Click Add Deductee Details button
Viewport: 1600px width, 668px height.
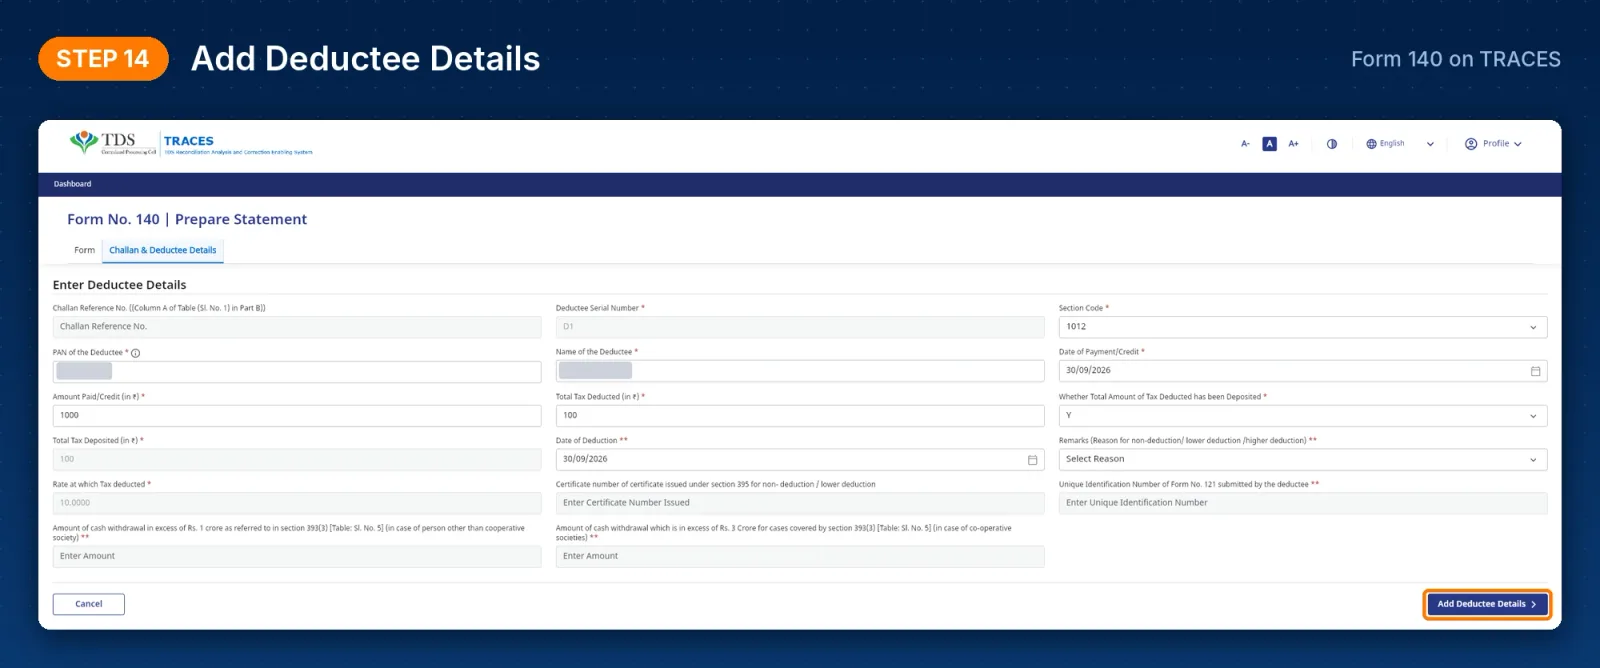(x=1487, y=604)
